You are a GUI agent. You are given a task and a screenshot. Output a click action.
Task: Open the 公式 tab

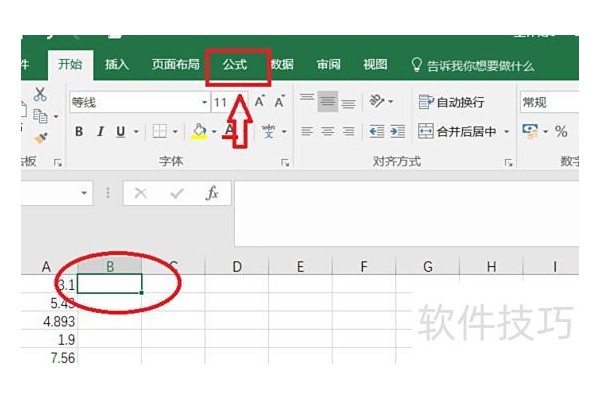[x=235, y=65]
